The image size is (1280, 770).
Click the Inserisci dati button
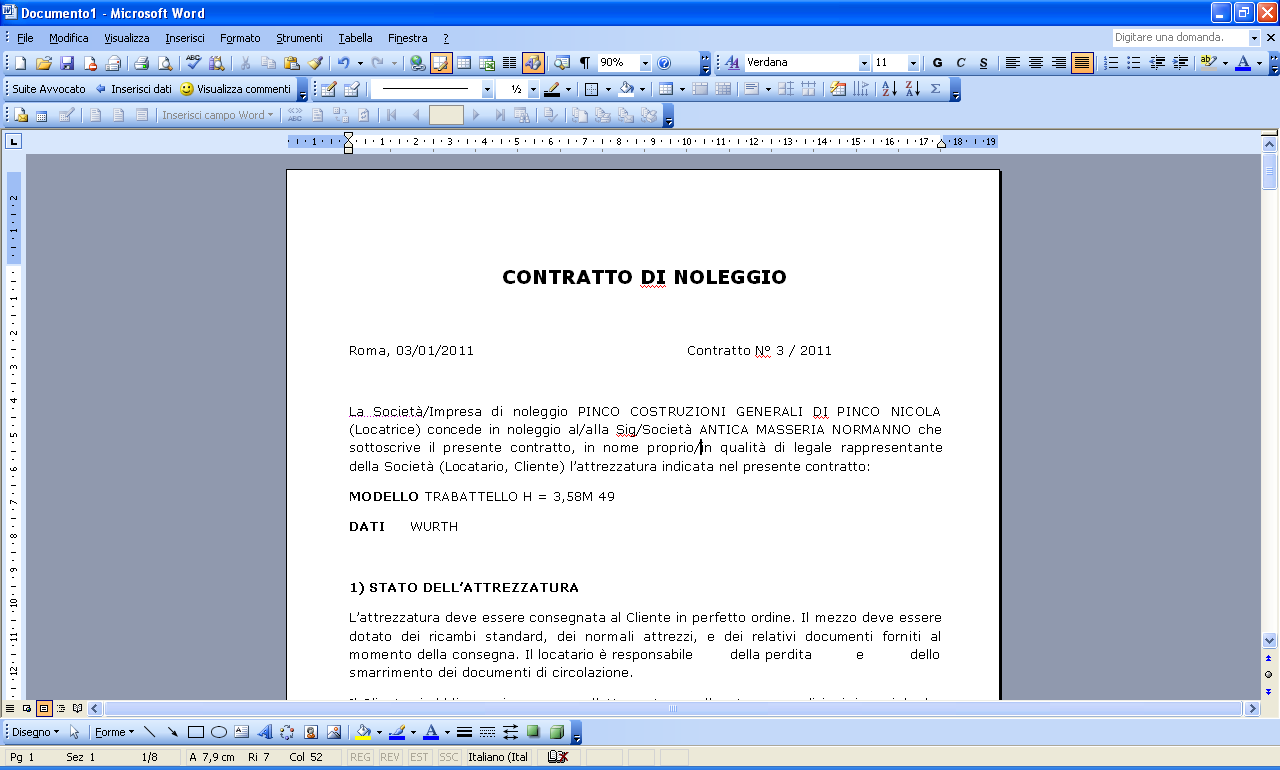click(x=133, y=89)
